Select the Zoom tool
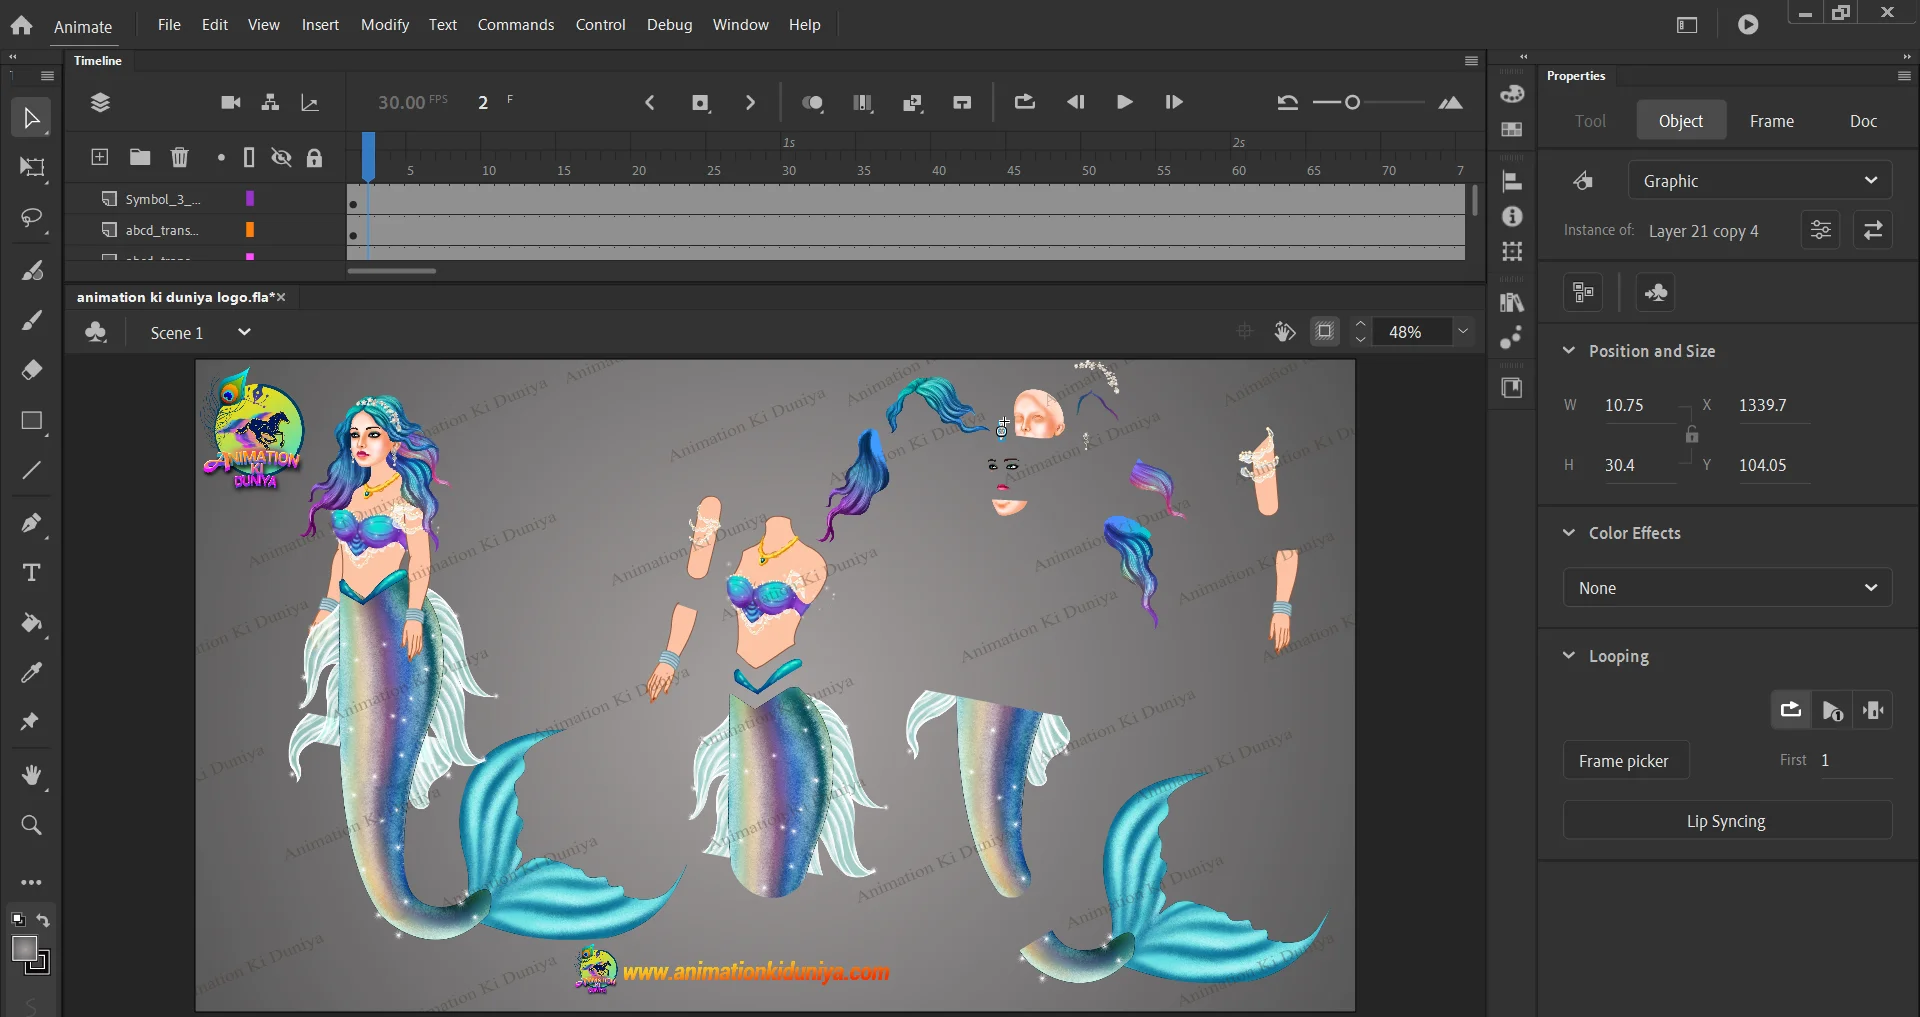Image resolution: width=1920 pixels, height=1017 pixels. point(31,825)
